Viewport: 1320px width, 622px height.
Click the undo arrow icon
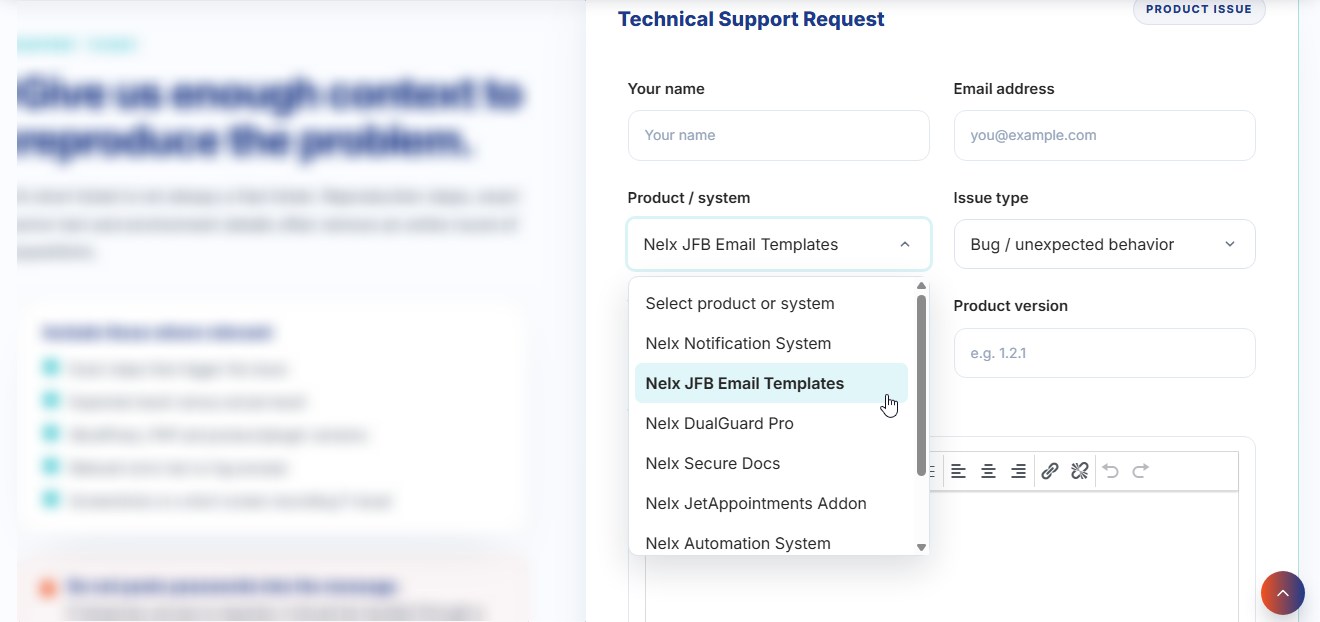[x=1110, y=471]
